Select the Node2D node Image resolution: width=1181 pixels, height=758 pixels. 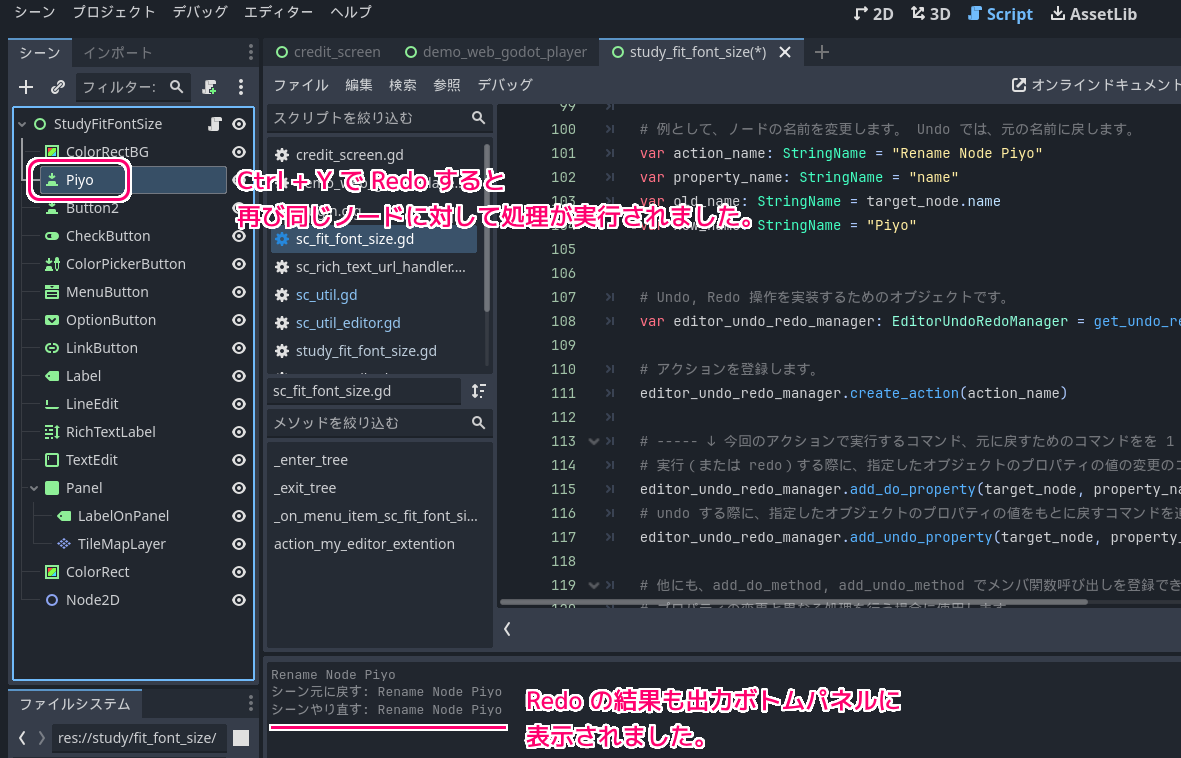pos(92,600)
